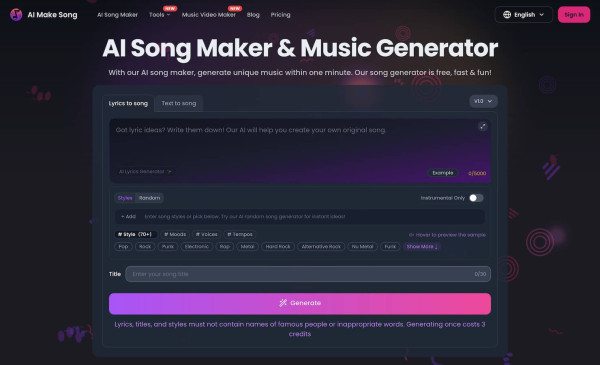Image resolution: width=600 pixels, height=365 pixels.
Task: Pick the Funk style tag
Action: pyautogui.click(x=390, y=247)
